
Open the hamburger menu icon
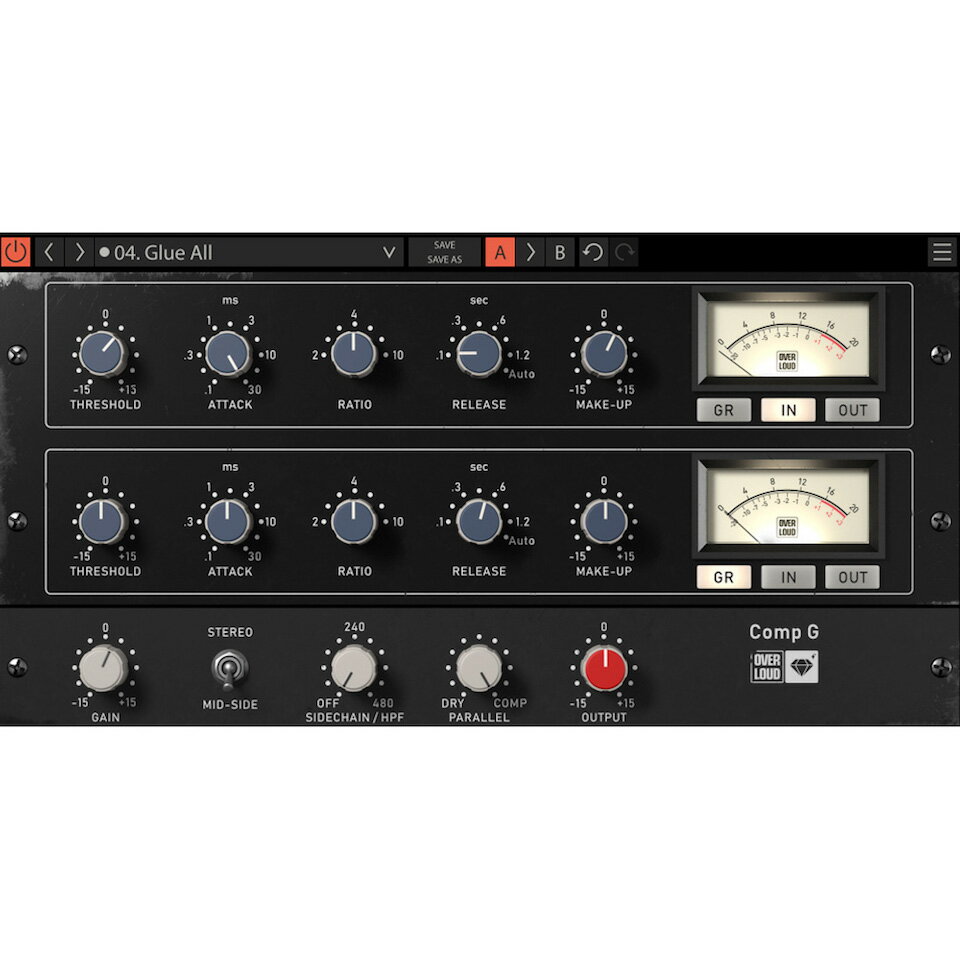click(x=941, y=252)
